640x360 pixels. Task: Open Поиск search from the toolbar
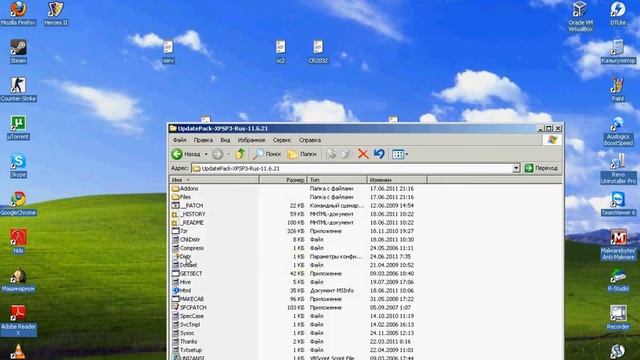(267, 154)
